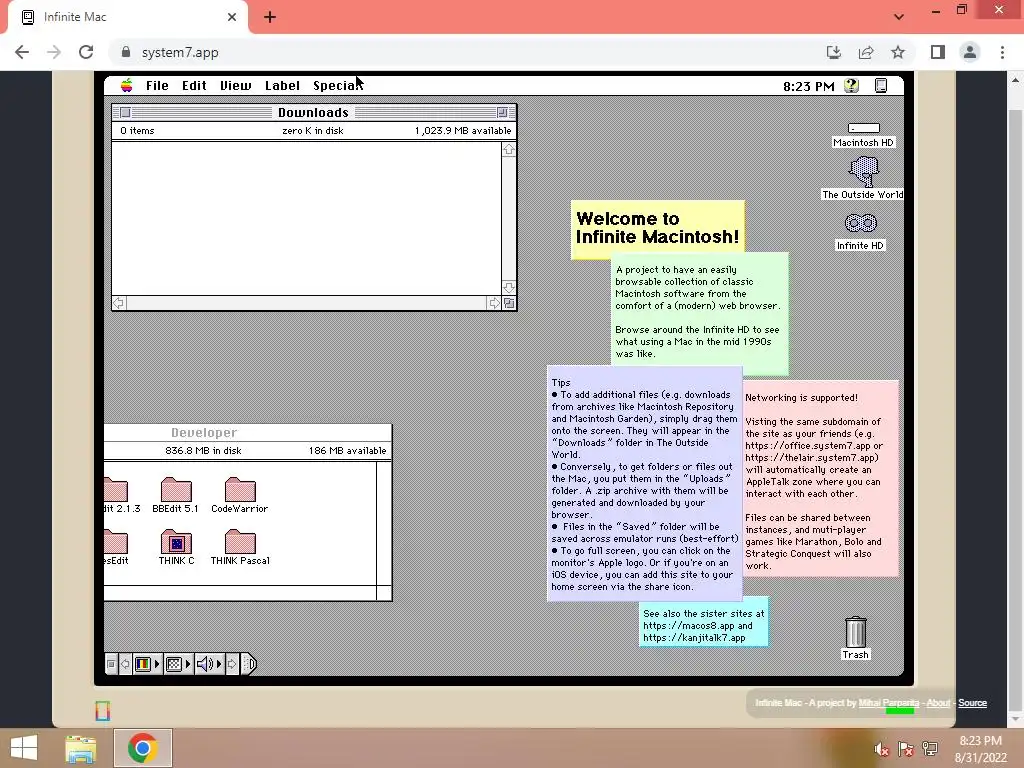
Task: Toggle Chrome side panel
Action: click(x=938, y=52)
